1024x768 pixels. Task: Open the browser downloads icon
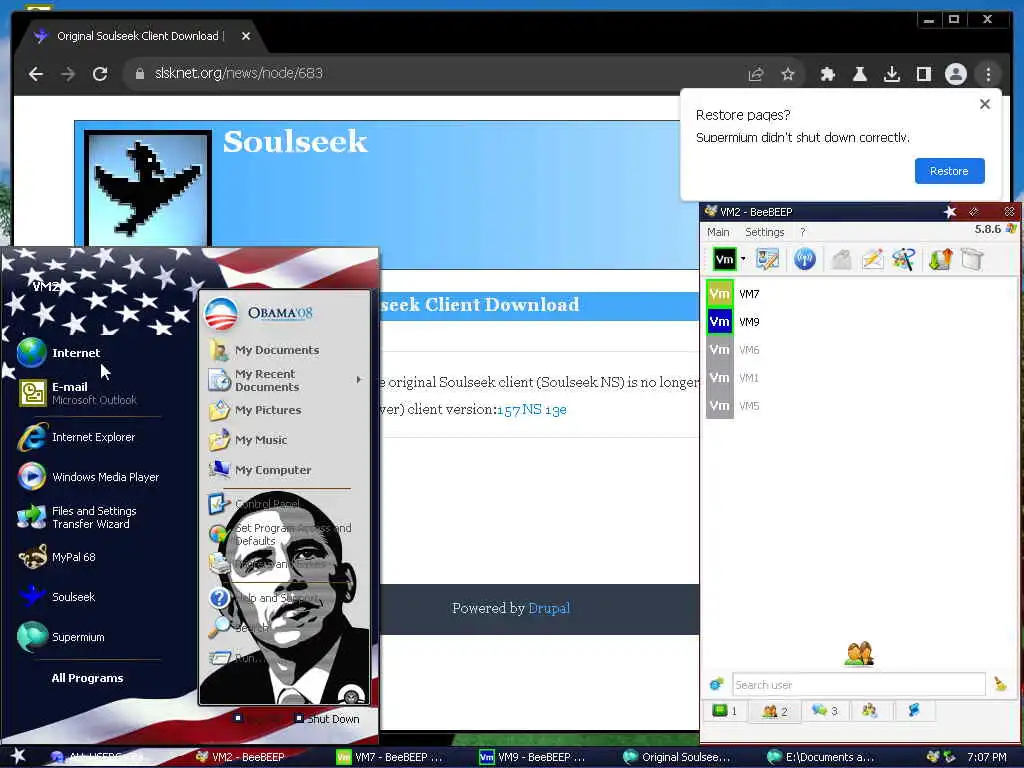click(891, 74)
